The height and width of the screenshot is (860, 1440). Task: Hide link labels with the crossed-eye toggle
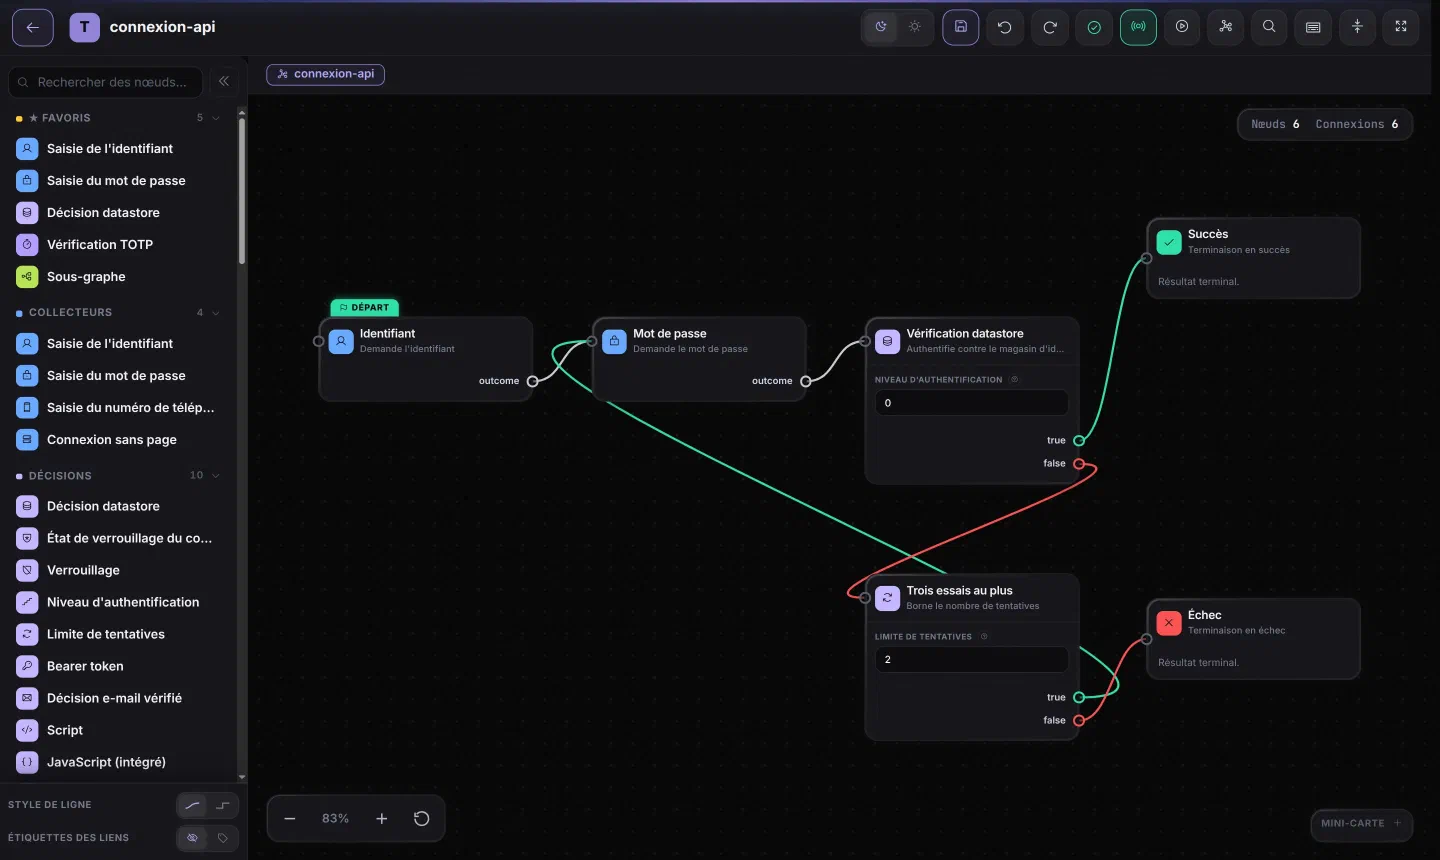(192, 838)
